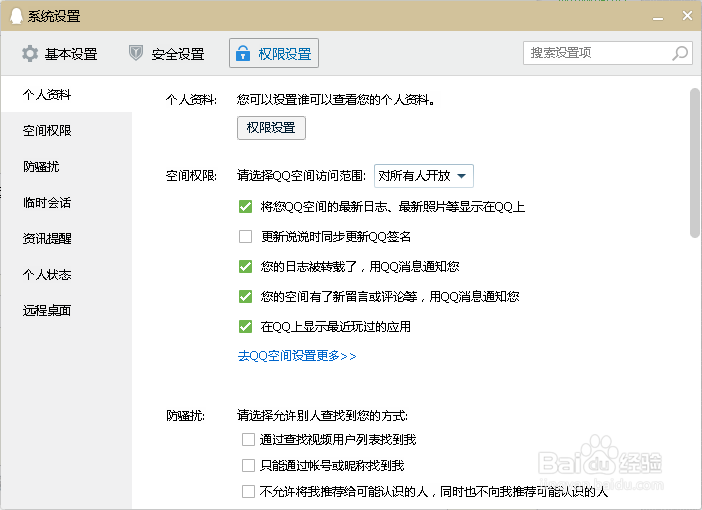Click the gear icon beside 基本设置

[x=30, y=54]
